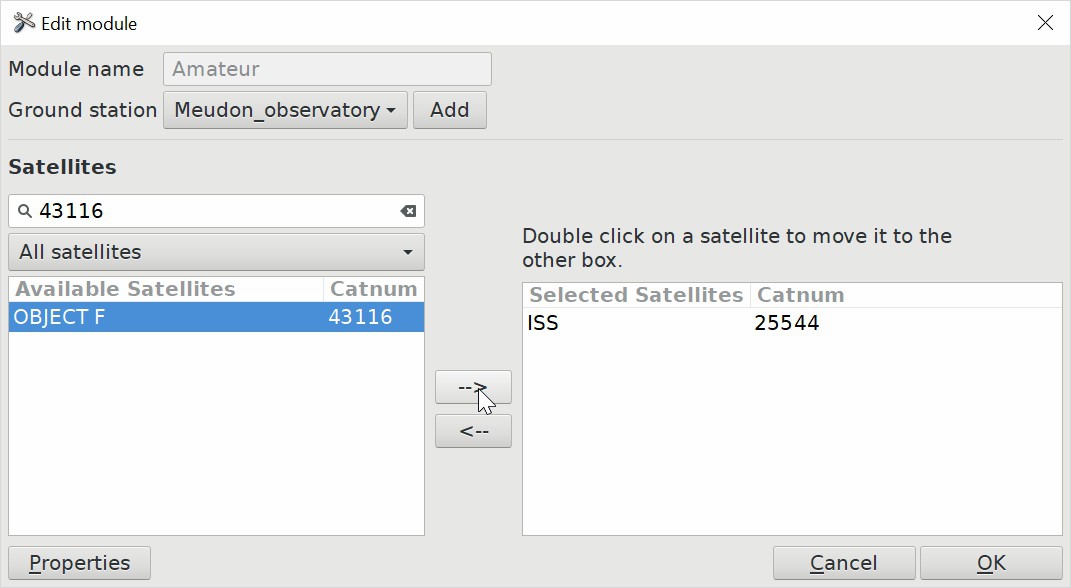Sort available list by Catnum header
This screenshot has width=1071, height=588.
tap(373, 289)
